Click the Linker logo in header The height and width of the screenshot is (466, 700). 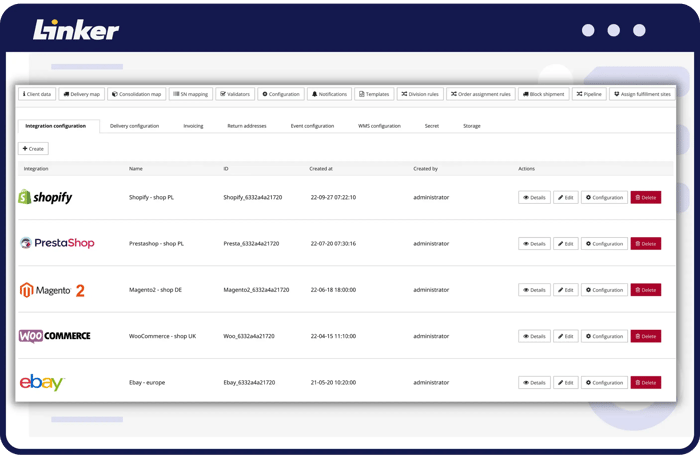click(x=76, y=30)
